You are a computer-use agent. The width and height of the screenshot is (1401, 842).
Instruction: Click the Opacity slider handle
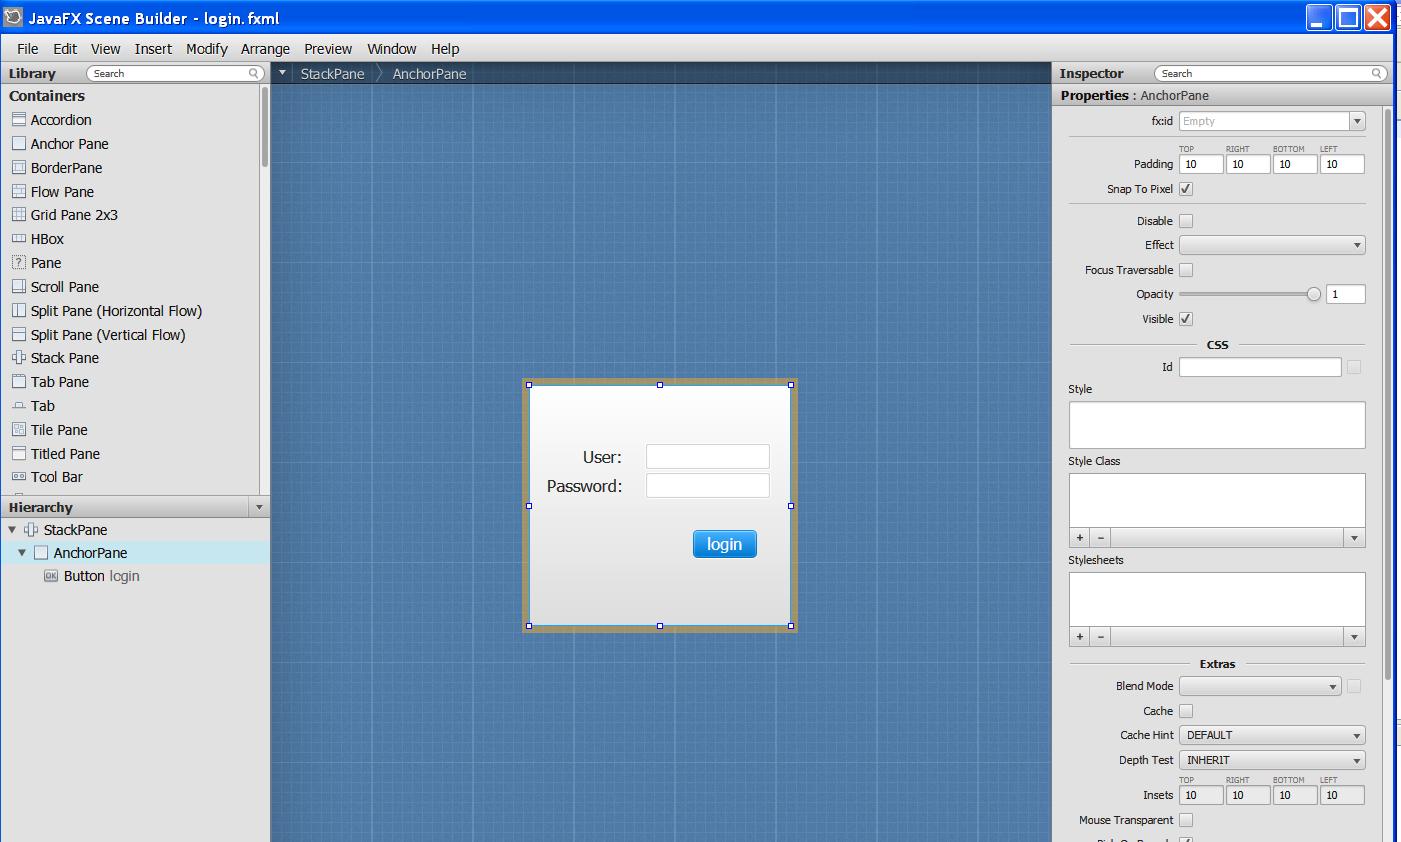(1313, 294)
